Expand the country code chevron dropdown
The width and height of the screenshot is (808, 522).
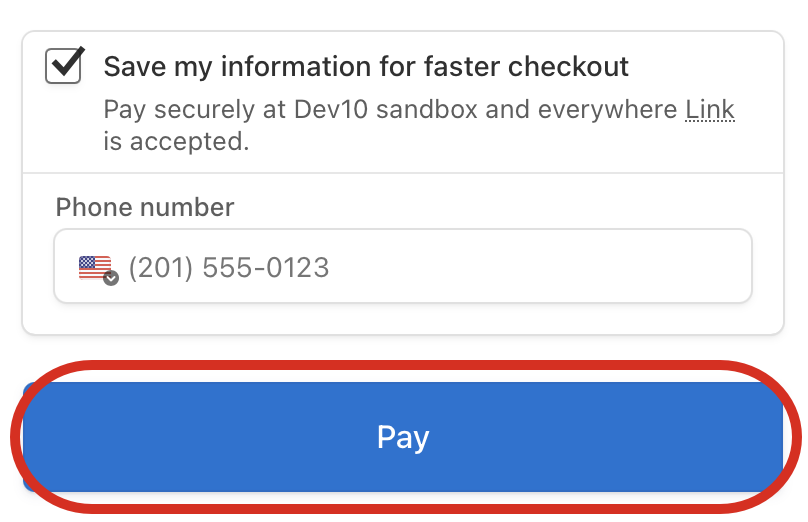click(111, 278)
